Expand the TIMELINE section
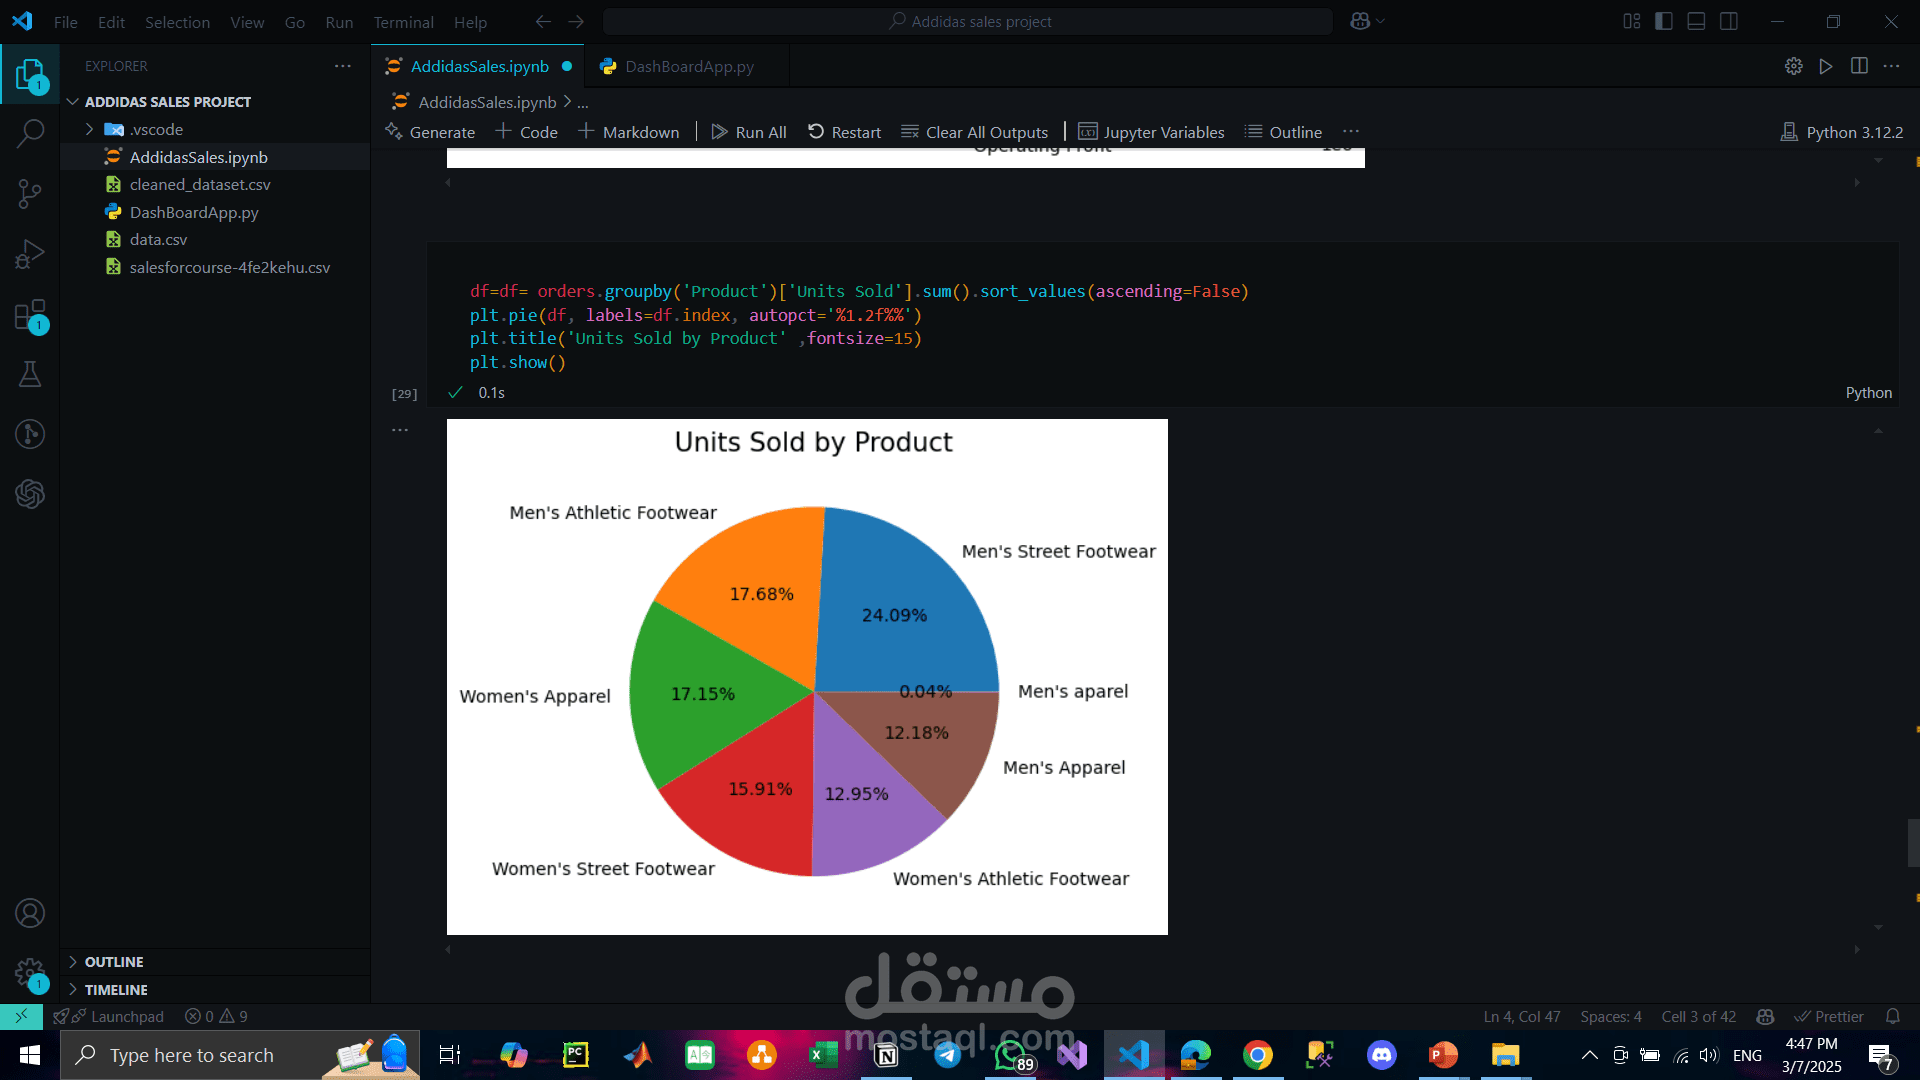The image size is (1920, 1080). 116,989
